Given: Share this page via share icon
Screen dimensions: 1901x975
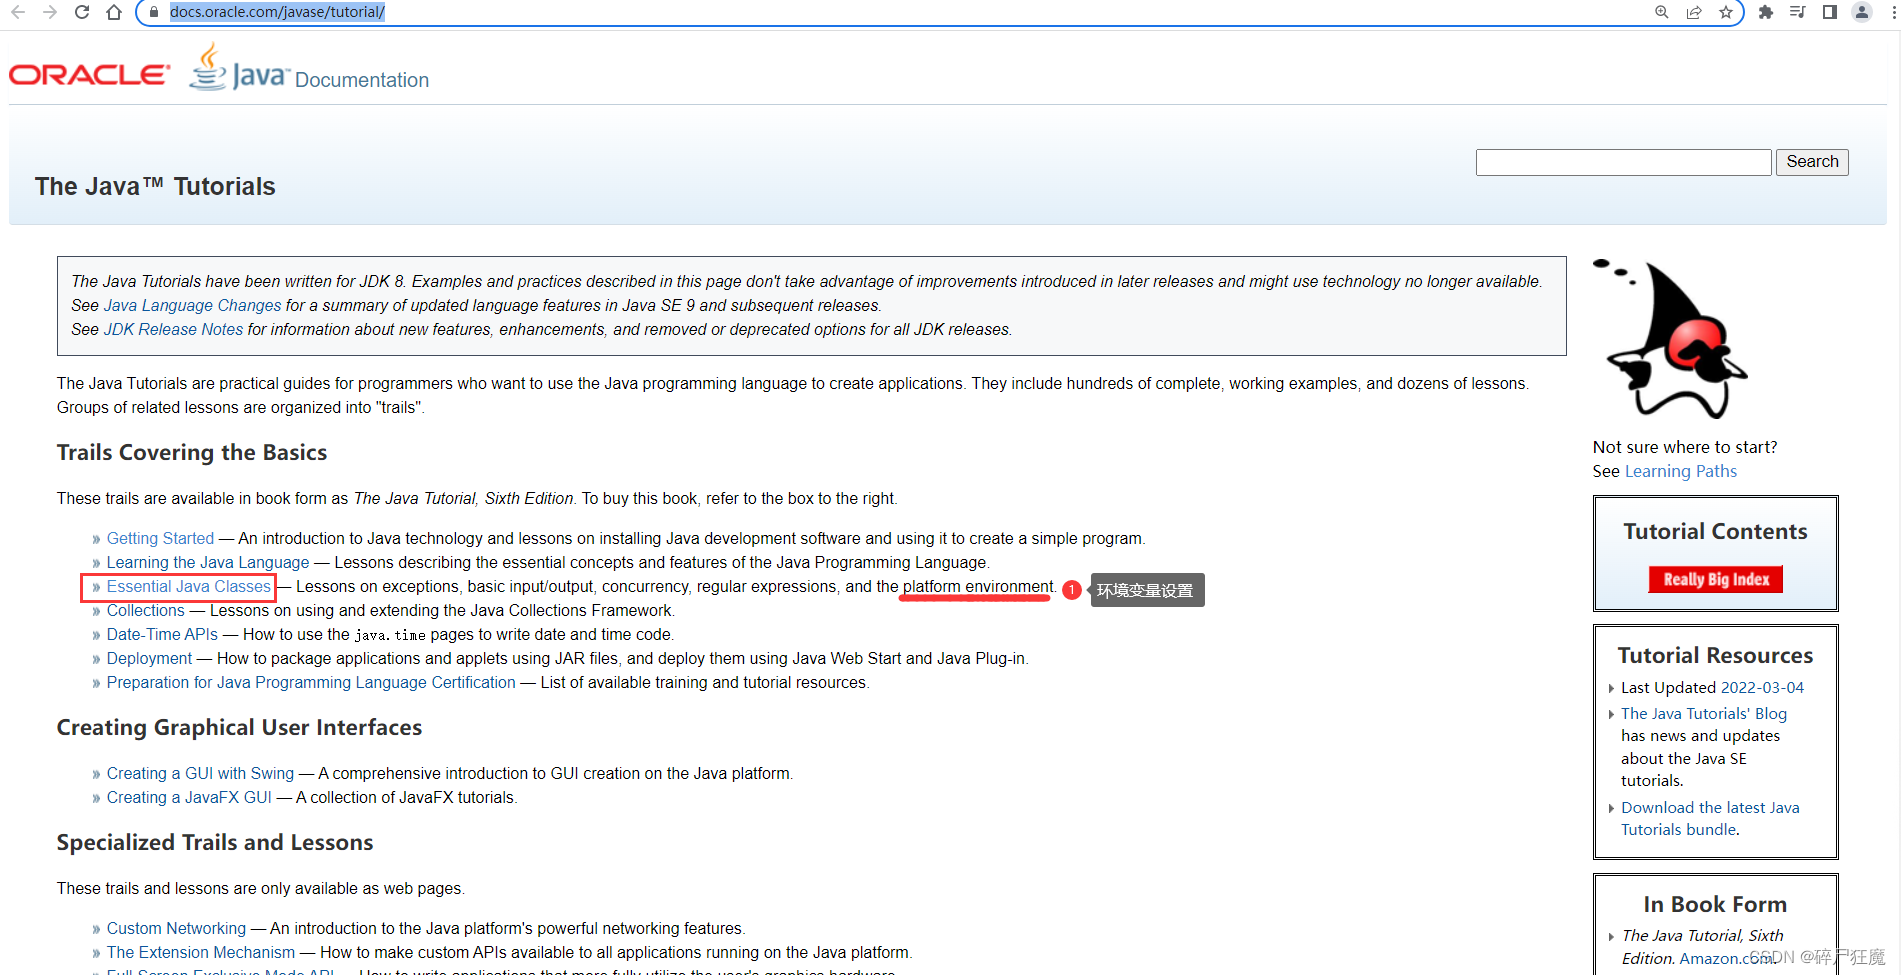Looking at the screenshot, I should (1694, 12).
